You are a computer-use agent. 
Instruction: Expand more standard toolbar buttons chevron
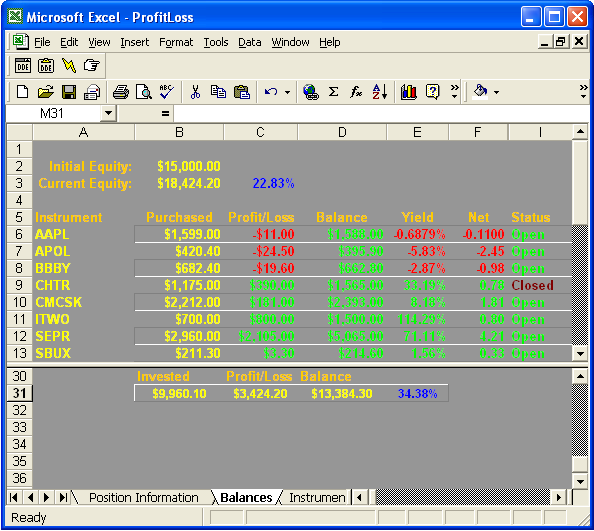(454, 92)
